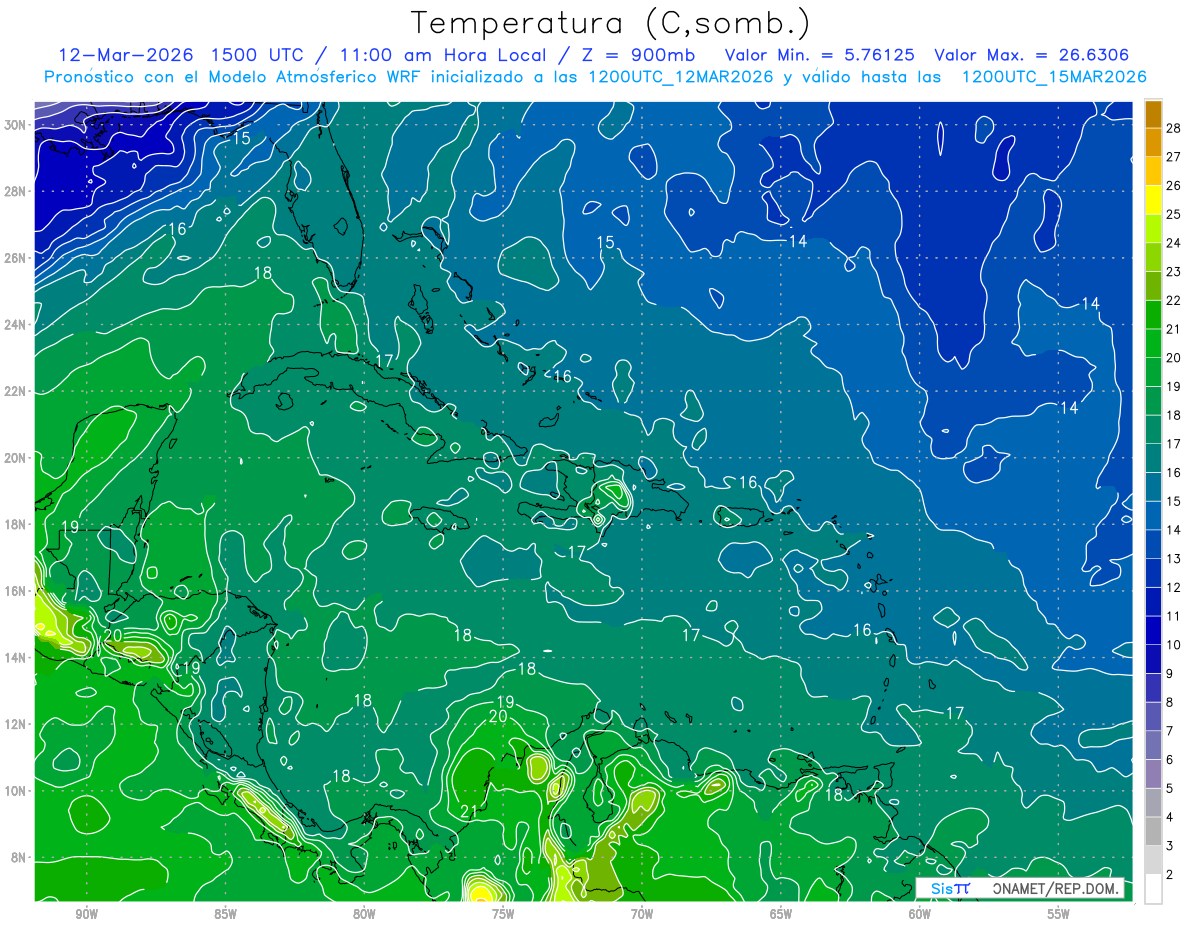Pick the white bottom color bar segment
1200x927 pixels.
coord(1153,889)
